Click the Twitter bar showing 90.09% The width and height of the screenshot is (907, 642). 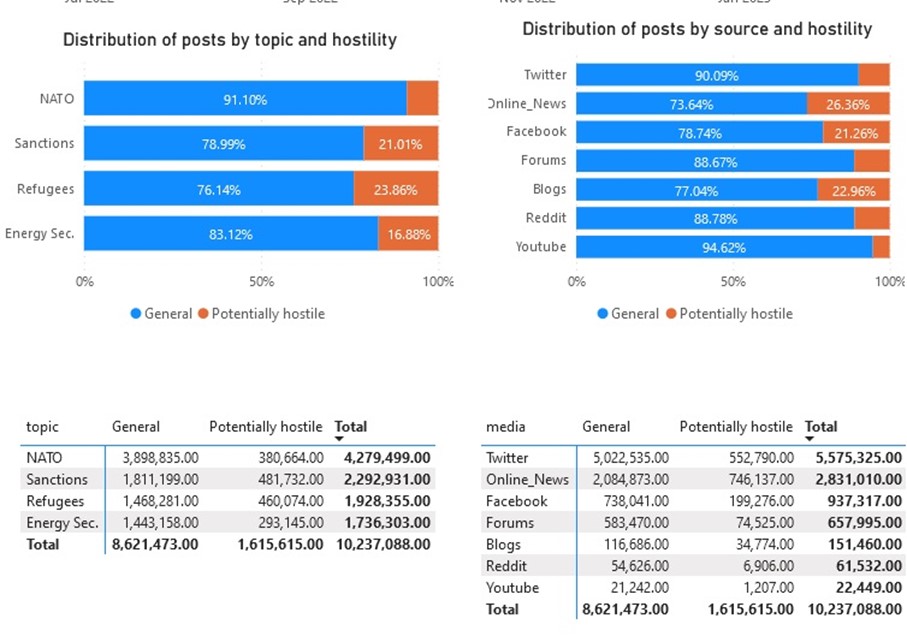[717, 75]
